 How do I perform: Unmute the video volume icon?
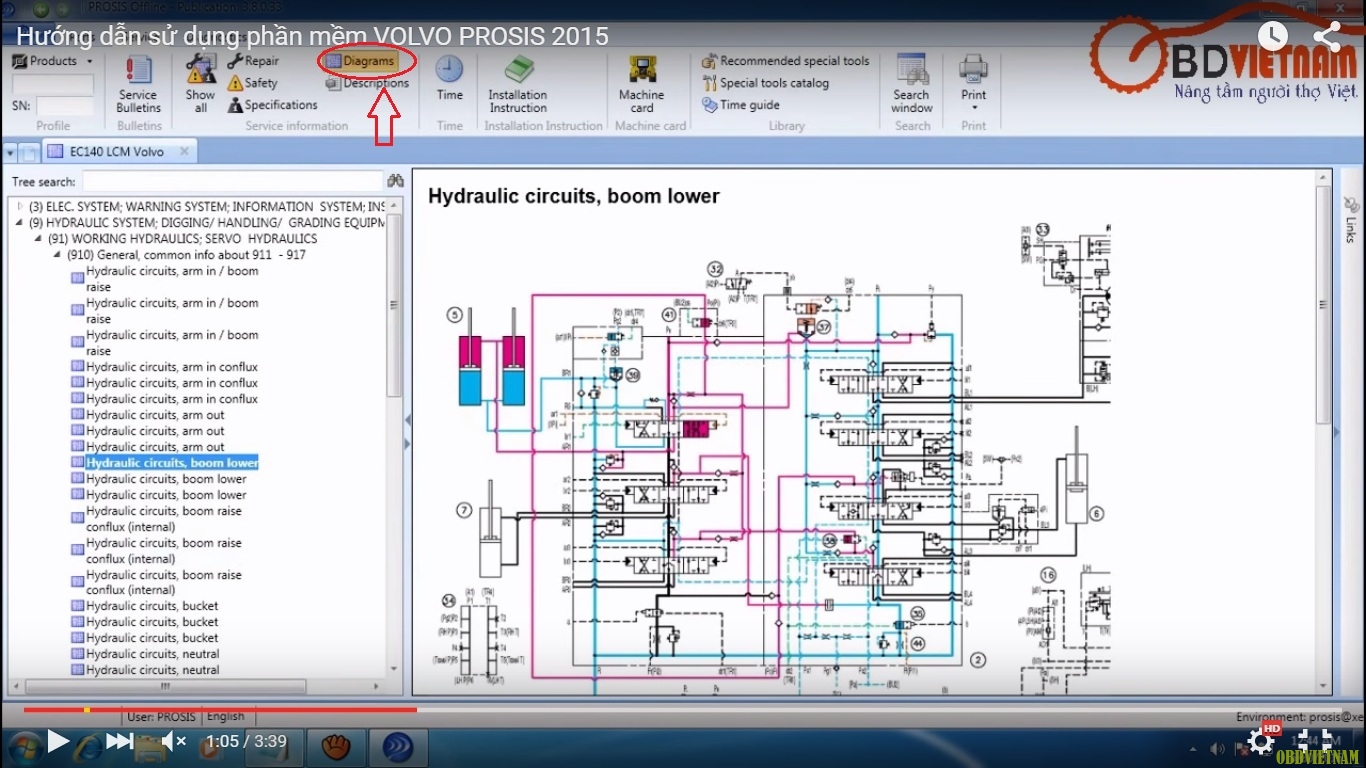coord(174,741)
